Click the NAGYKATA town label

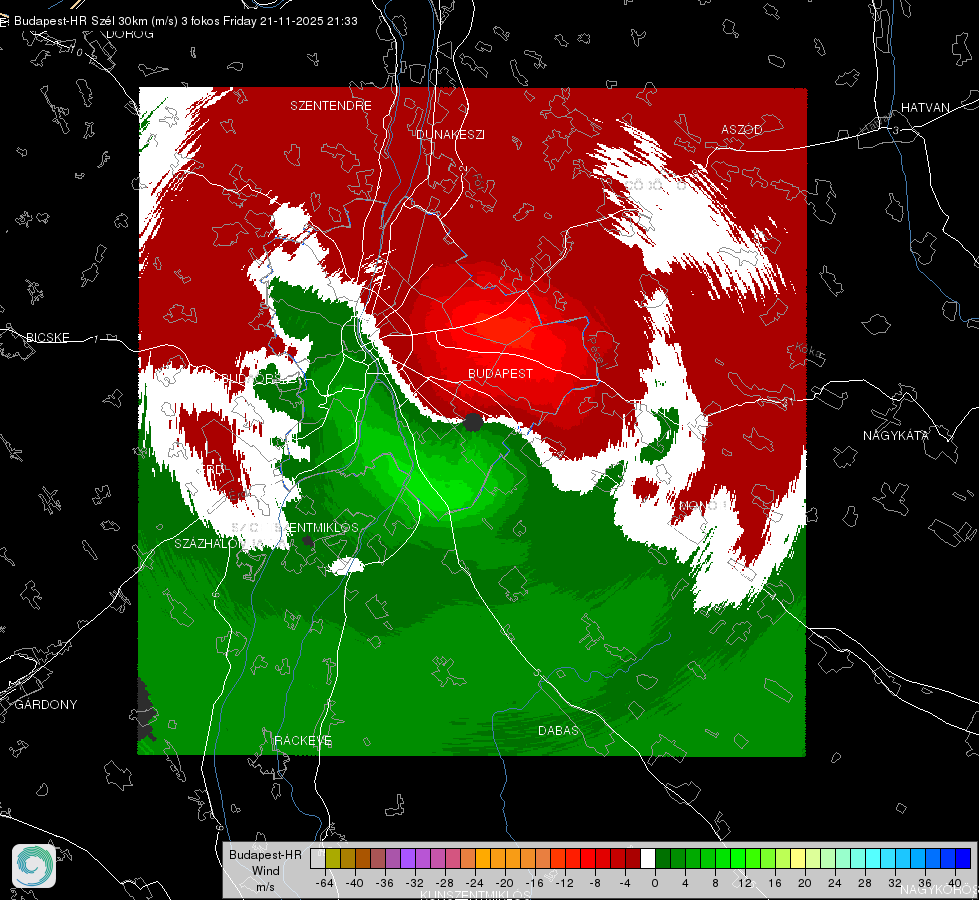896,435
